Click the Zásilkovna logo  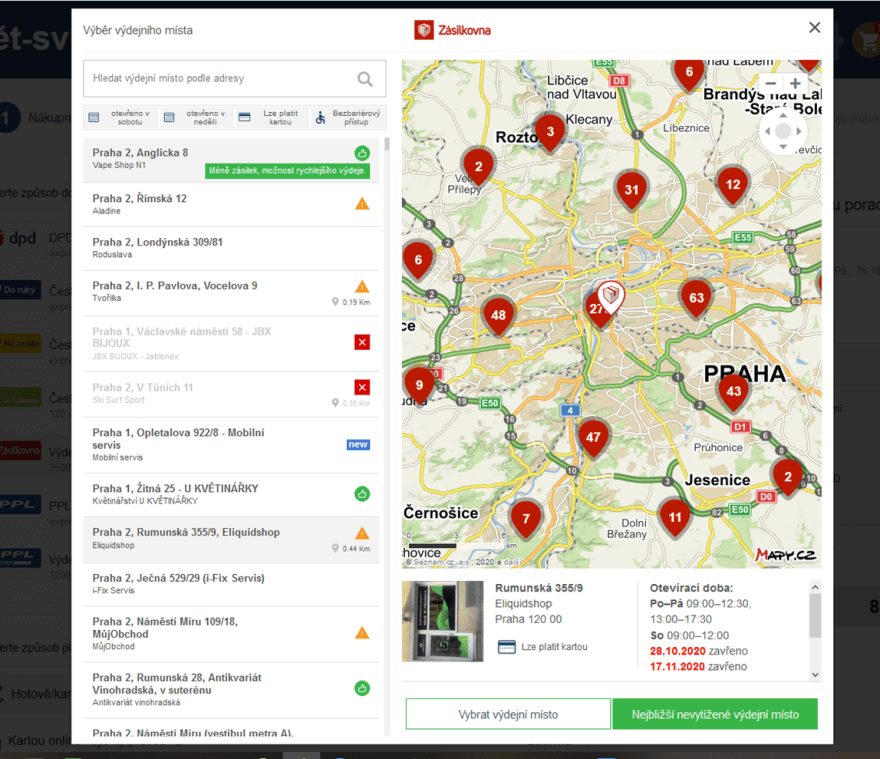tap(452, 30)
